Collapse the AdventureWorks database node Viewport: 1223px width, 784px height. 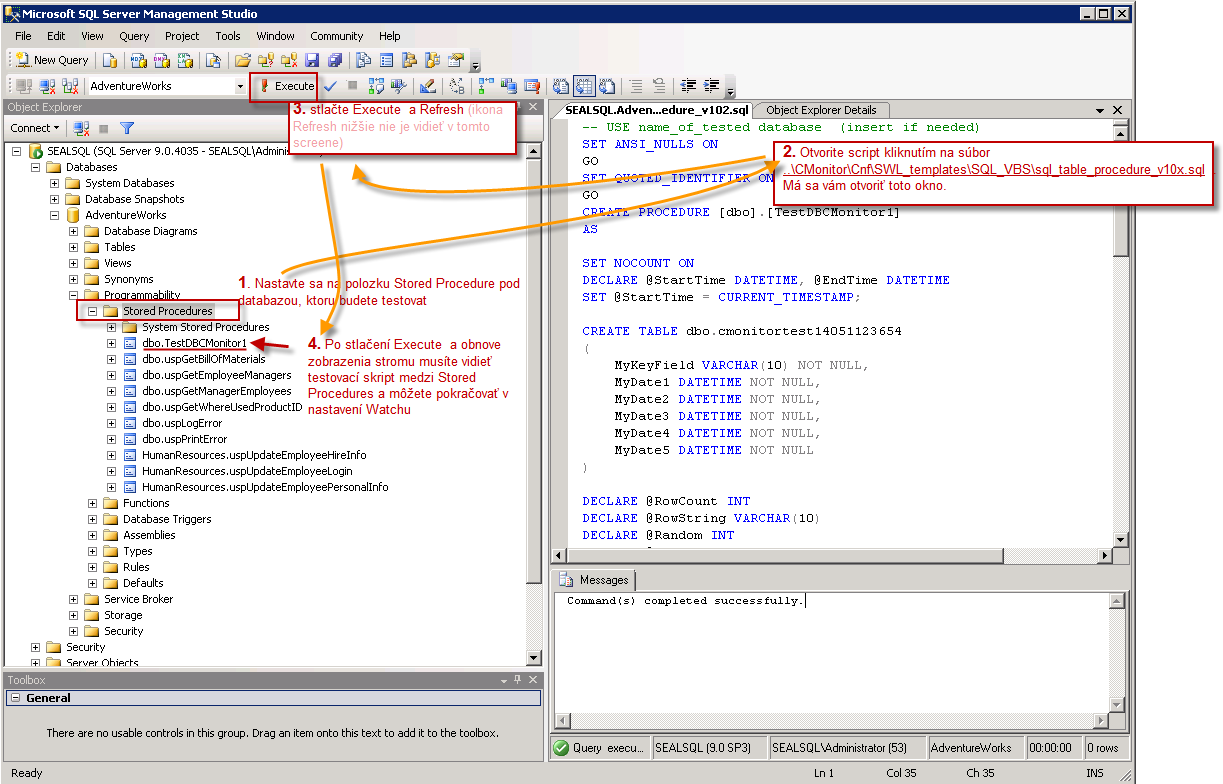[55, 215]
